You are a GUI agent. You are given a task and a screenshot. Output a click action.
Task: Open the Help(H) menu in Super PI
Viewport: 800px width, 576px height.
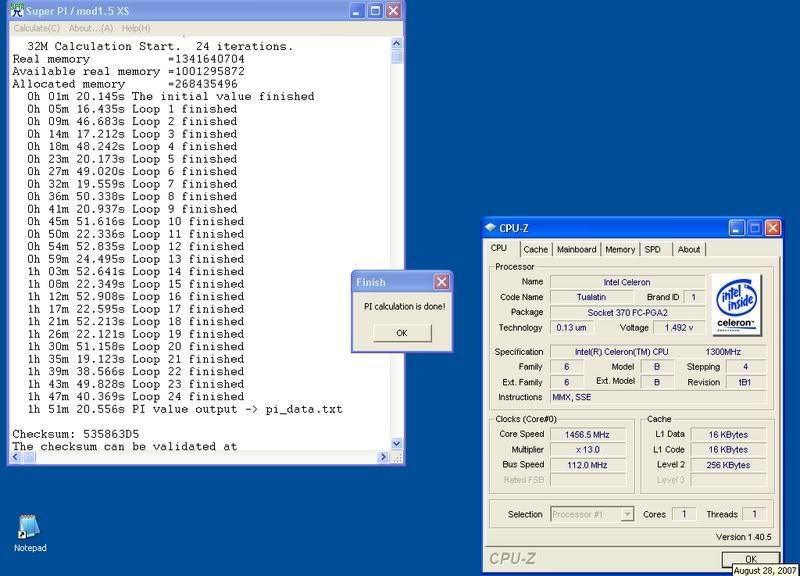click(136, 28)
